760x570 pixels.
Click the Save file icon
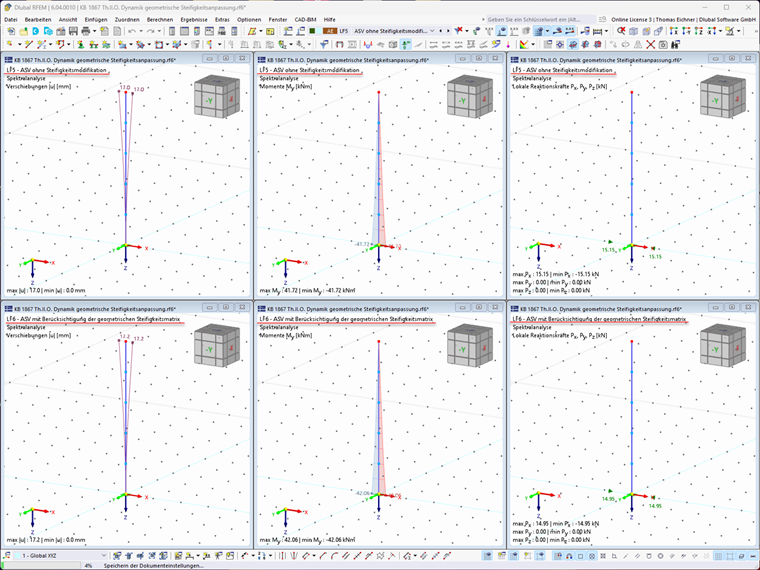tap(73, 31)
